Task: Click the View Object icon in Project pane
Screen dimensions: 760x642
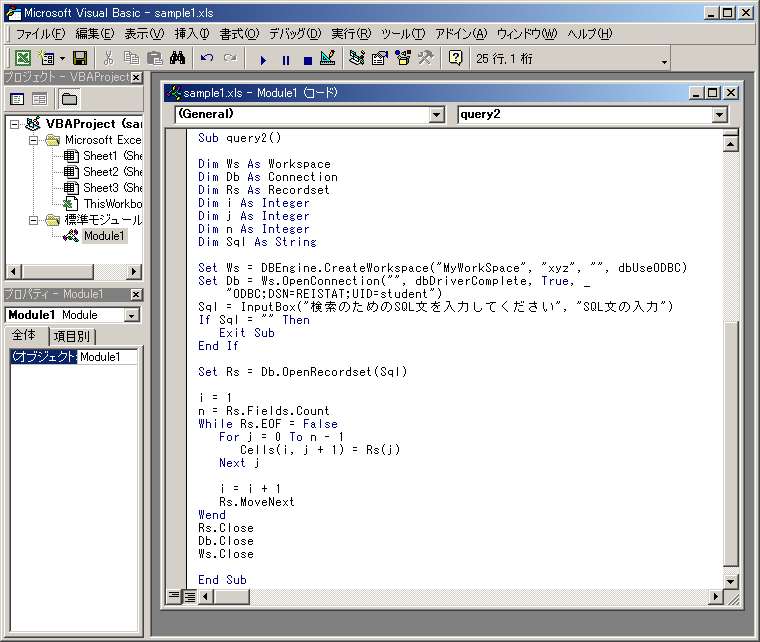Action: point(39,99)
